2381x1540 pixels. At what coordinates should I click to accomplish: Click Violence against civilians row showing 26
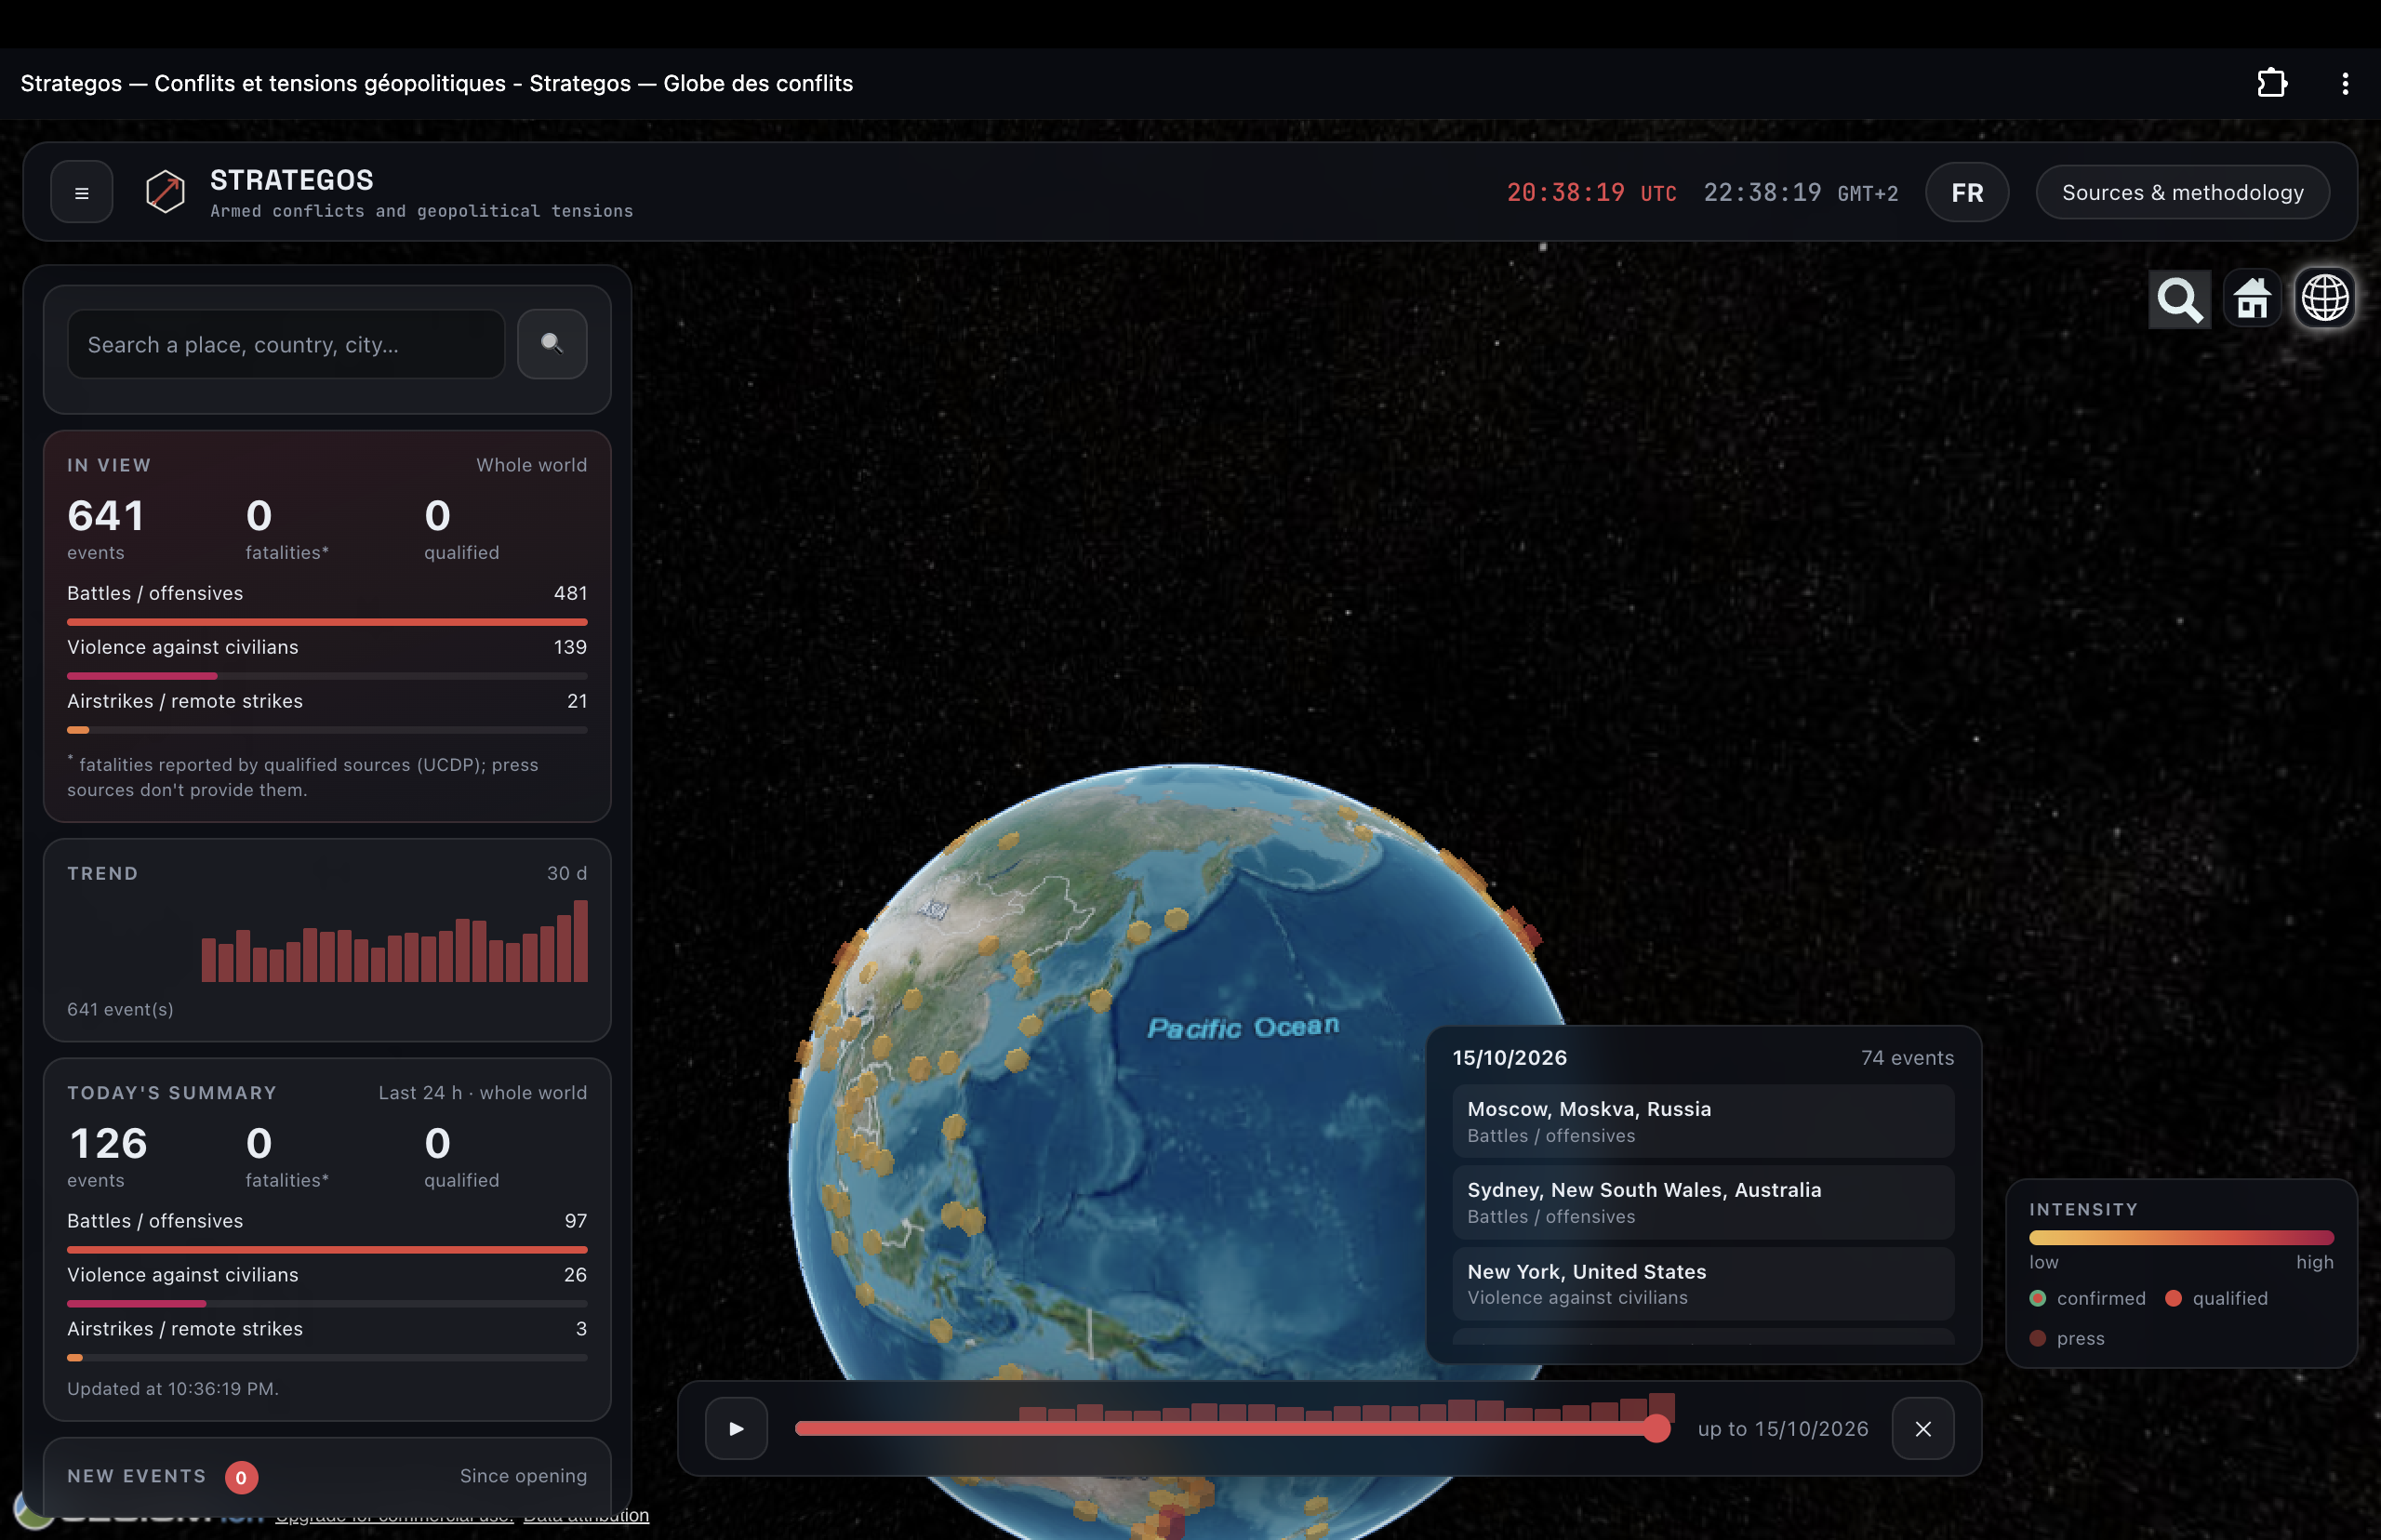click(327, 1286)
